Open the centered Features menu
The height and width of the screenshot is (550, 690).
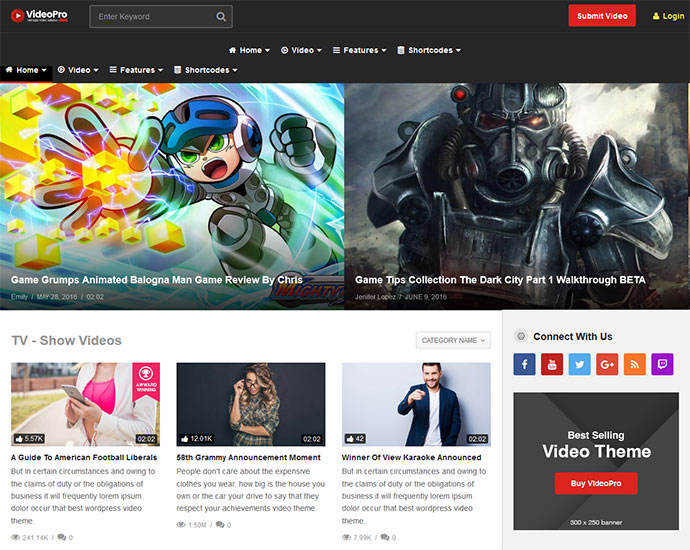click(x=360, y=50)
